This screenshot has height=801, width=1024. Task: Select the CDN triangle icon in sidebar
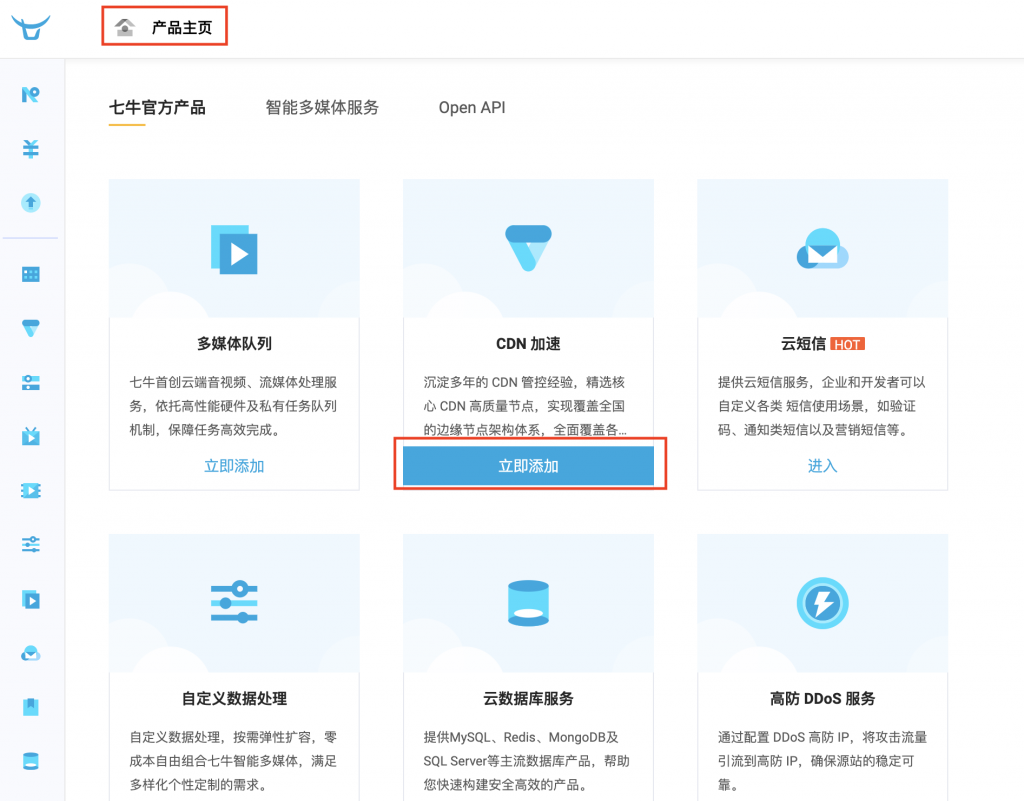coord(31,328)
